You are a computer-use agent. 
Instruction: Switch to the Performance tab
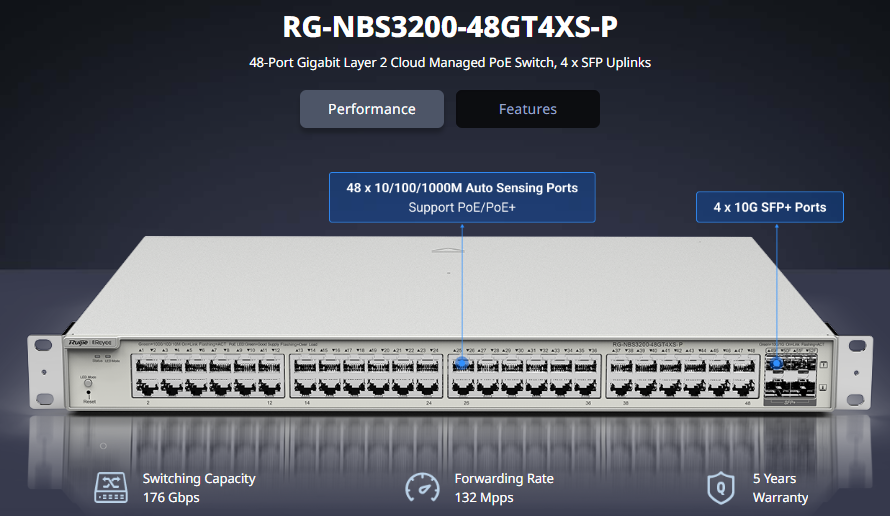[x=372, y=109]
